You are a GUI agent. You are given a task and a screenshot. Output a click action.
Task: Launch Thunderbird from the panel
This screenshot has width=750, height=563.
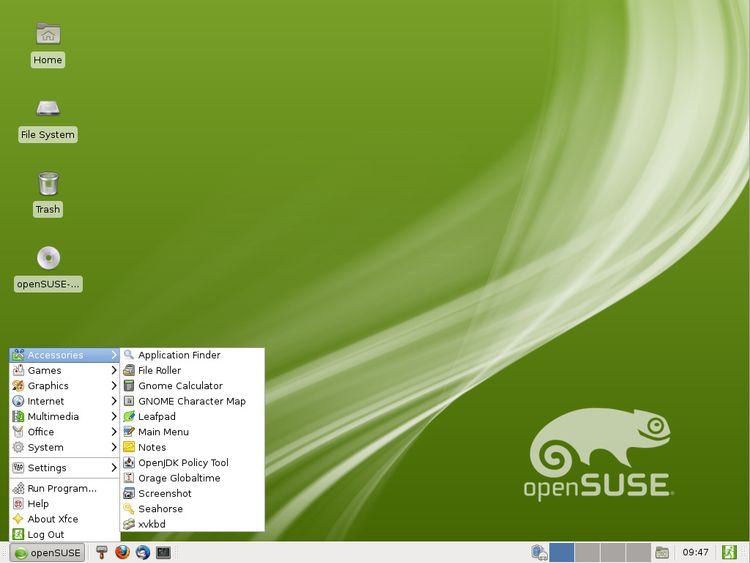(x=143, y=552)
